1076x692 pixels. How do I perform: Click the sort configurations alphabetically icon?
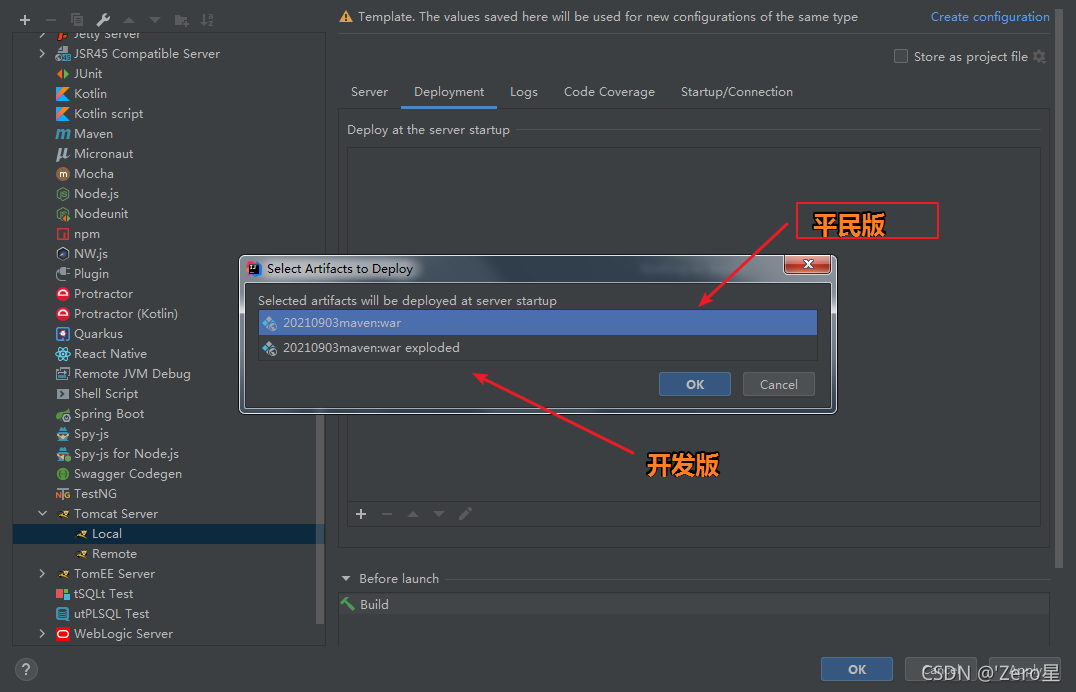(x=207, y=20)
